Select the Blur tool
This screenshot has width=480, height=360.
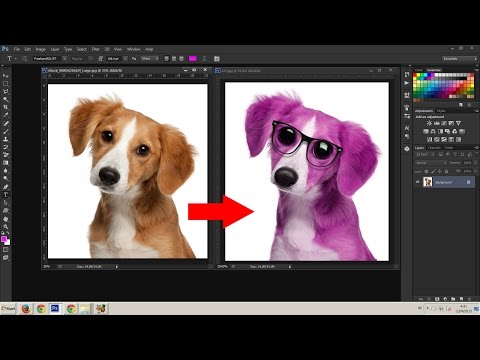[6, 171]
